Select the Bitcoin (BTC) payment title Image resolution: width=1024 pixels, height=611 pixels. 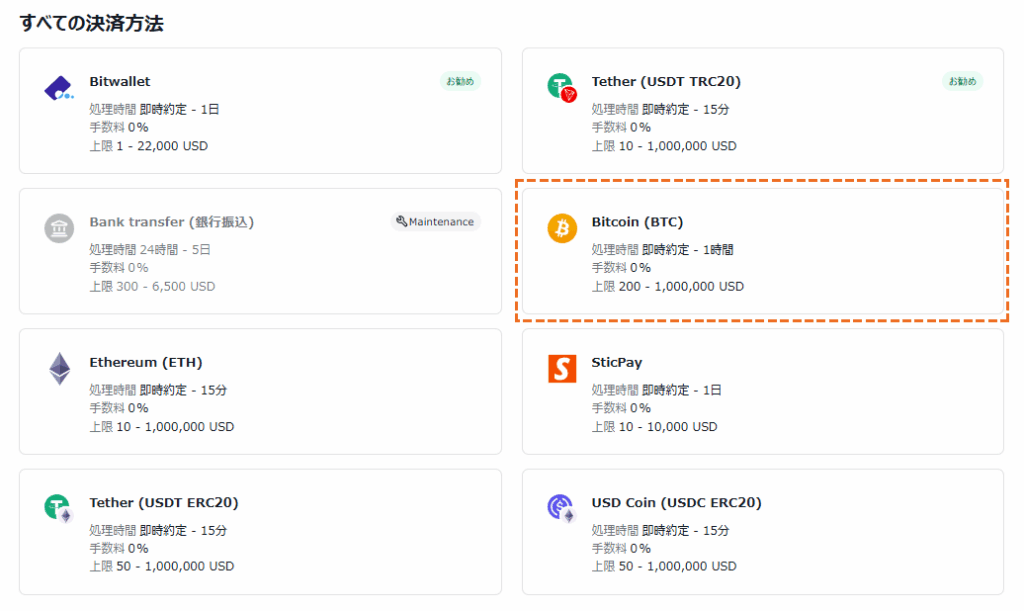(x=637, y=222)
